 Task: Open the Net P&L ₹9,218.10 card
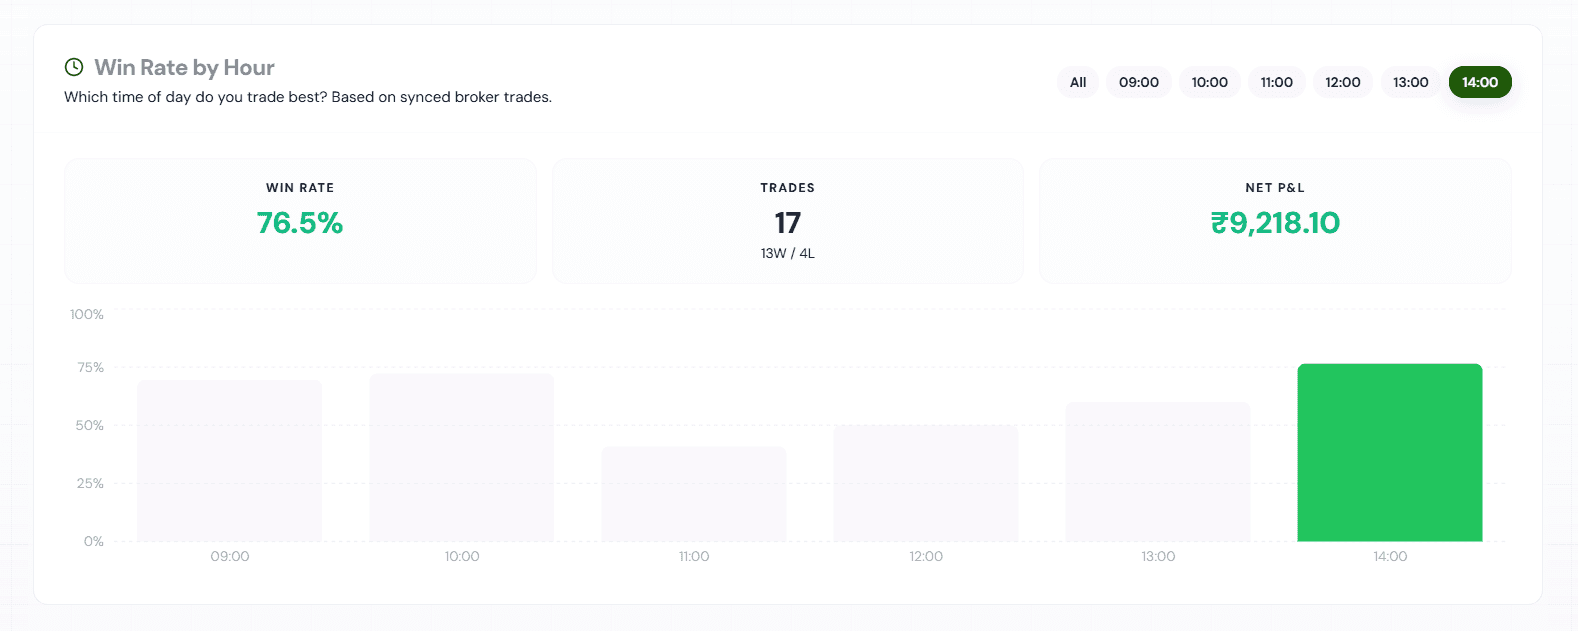pyautogui.click(x=1275, y=221)
